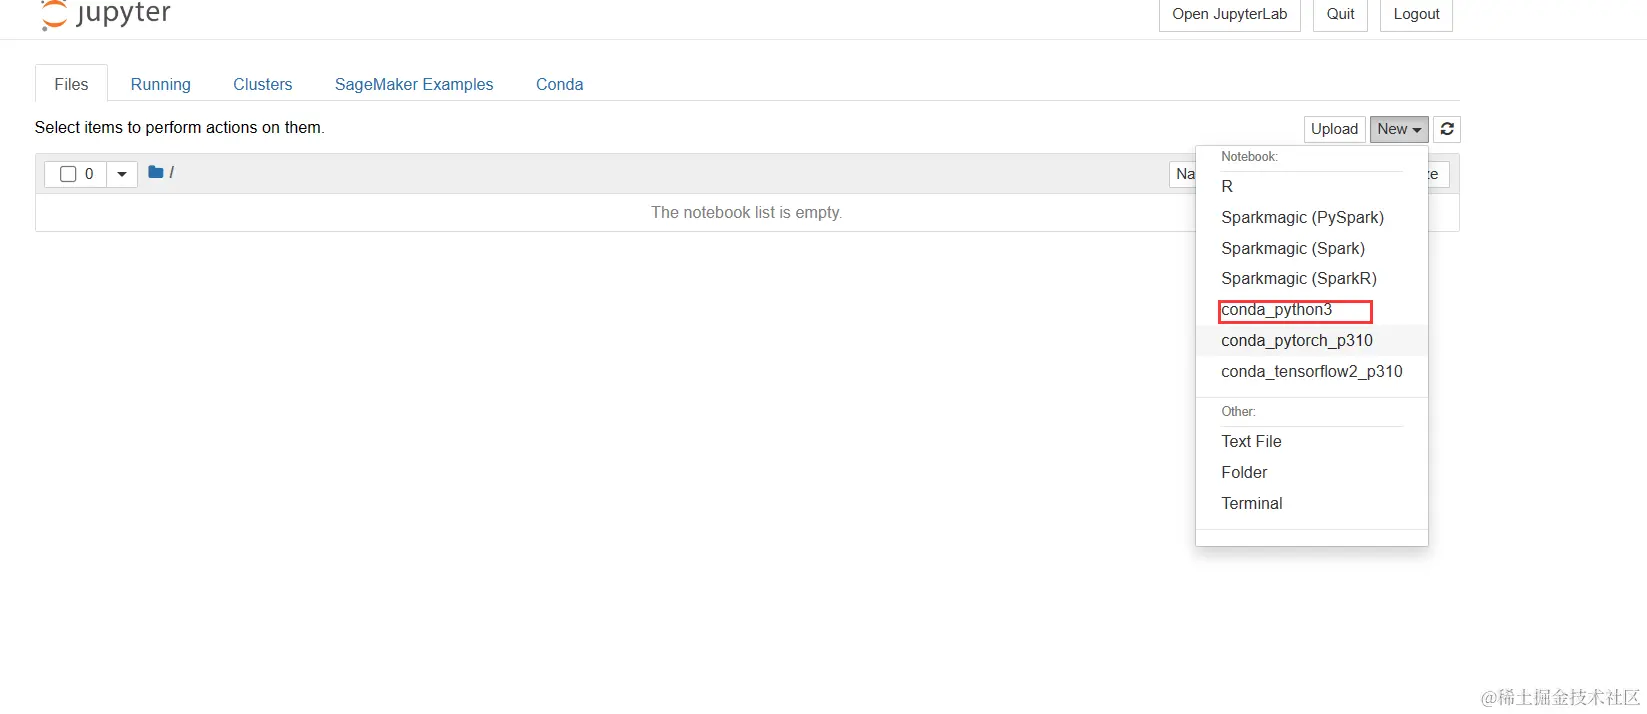This screenshot has height=714, width=1647.
Task: Create a new Text File
Action: pyautogui.click(x=1312, y=442)
